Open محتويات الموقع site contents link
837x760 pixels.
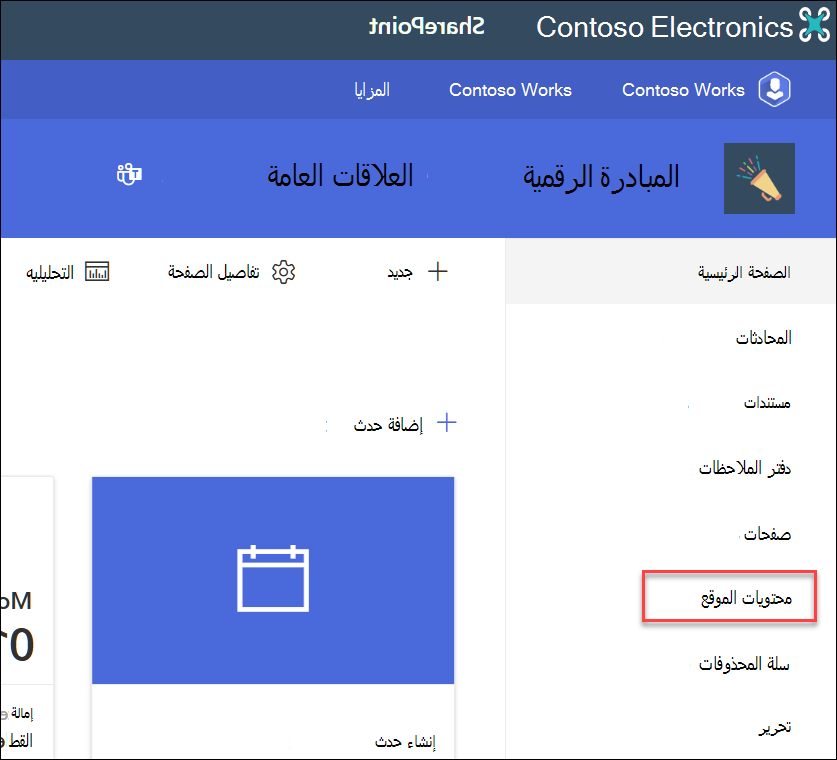pos(746,598)
